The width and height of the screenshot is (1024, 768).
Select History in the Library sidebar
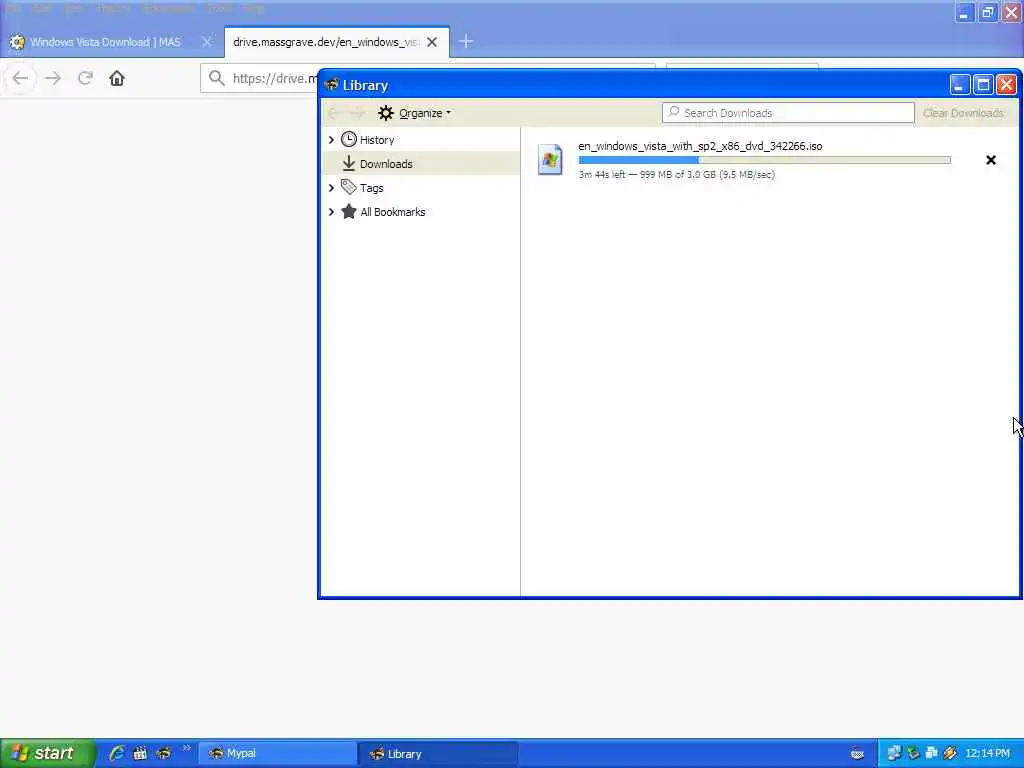point(377,140)
